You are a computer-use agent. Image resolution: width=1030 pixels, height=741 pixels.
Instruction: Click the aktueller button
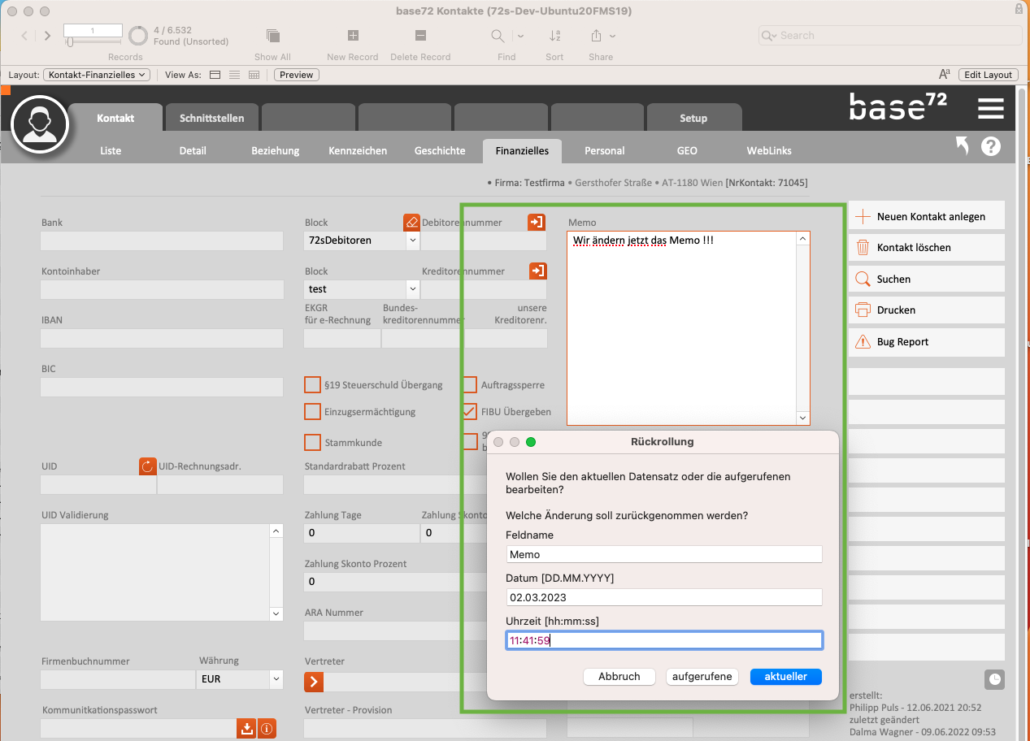click(786, 677)
